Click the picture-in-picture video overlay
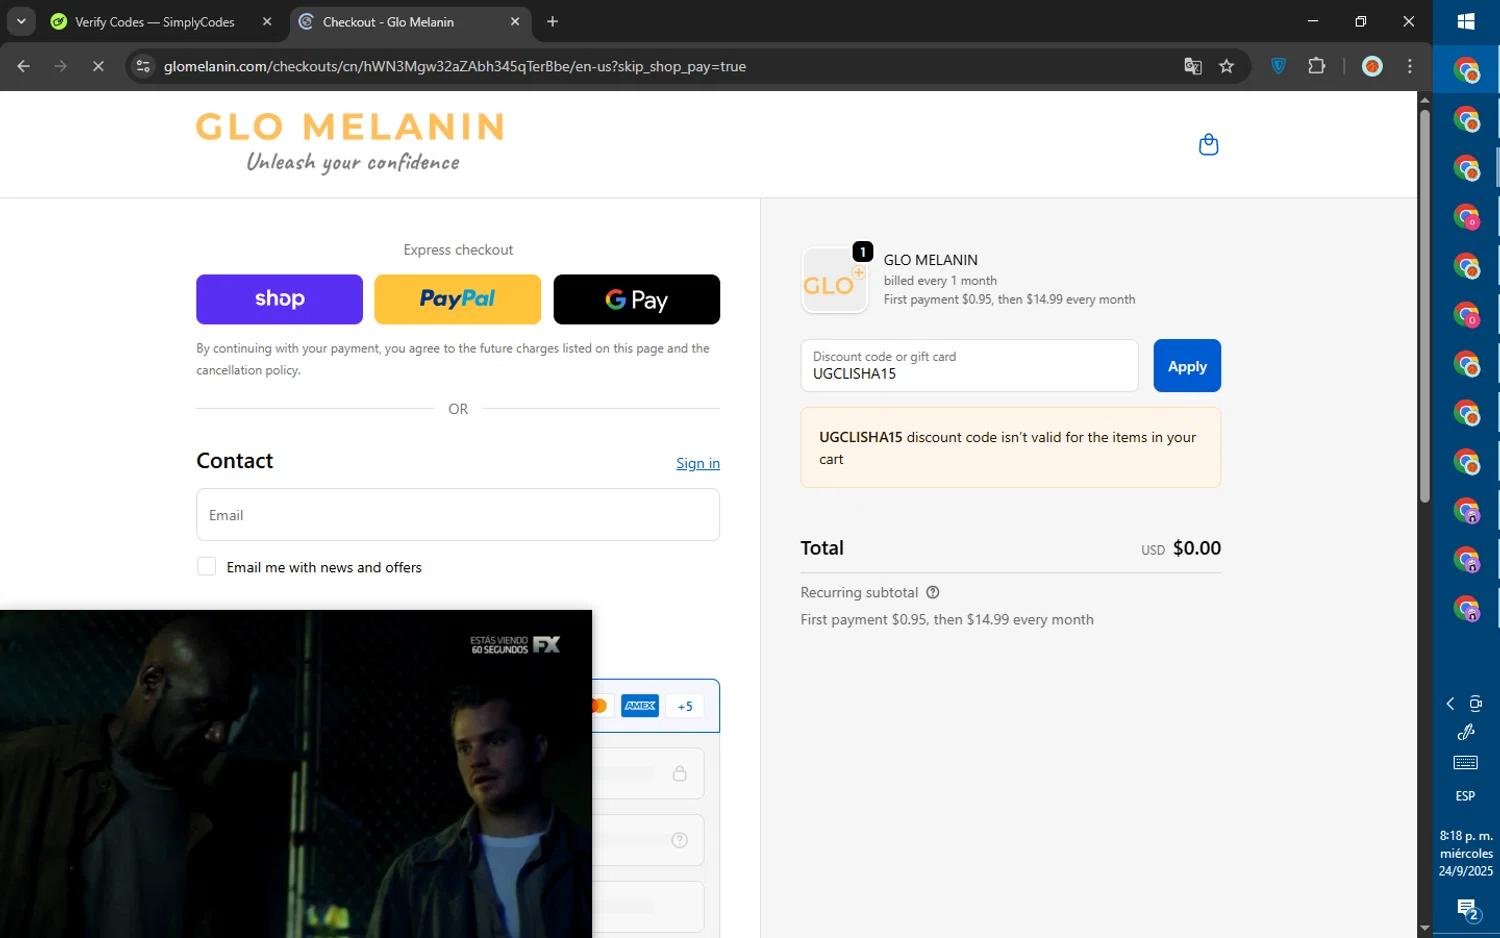The image size is (1500, 938). pos(296,774)
